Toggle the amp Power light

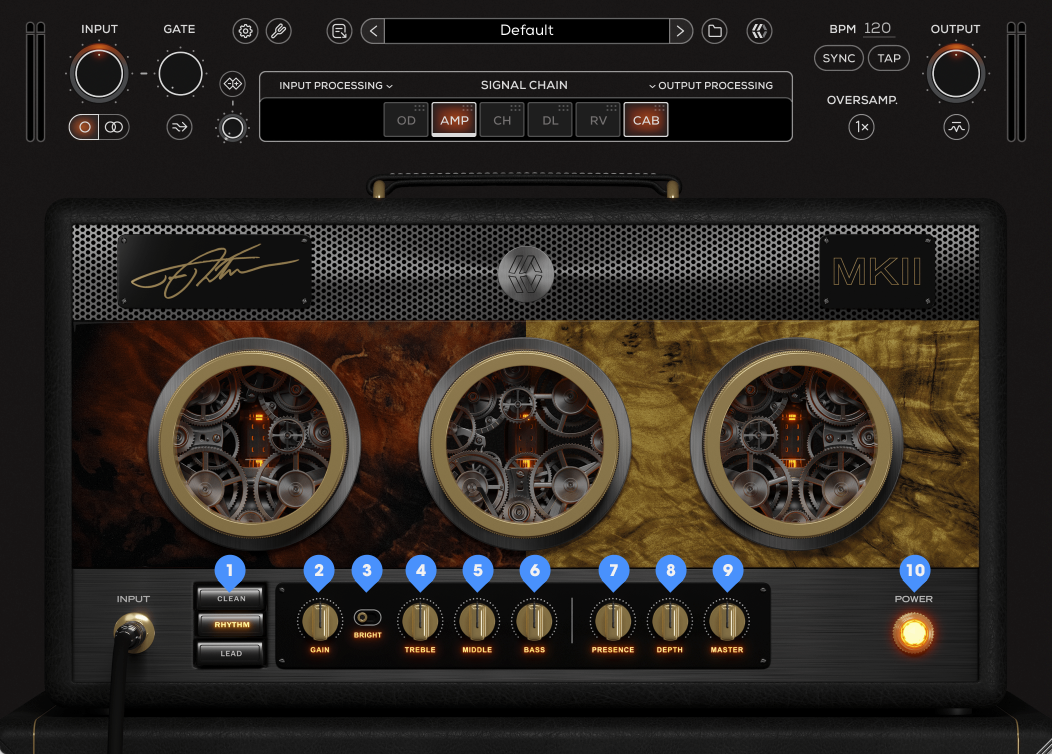point(914,633)
